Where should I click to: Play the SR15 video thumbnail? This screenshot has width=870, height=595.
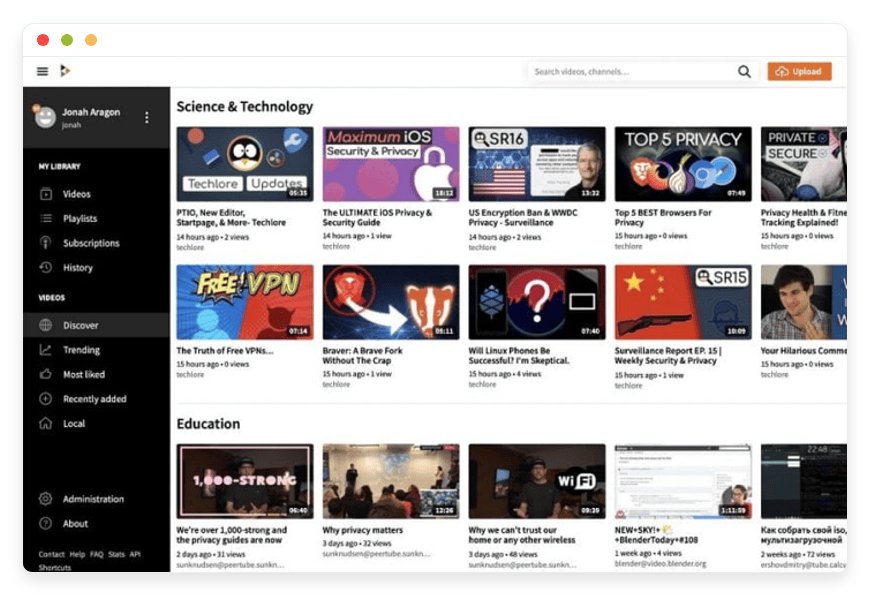(x=683, y=302)
